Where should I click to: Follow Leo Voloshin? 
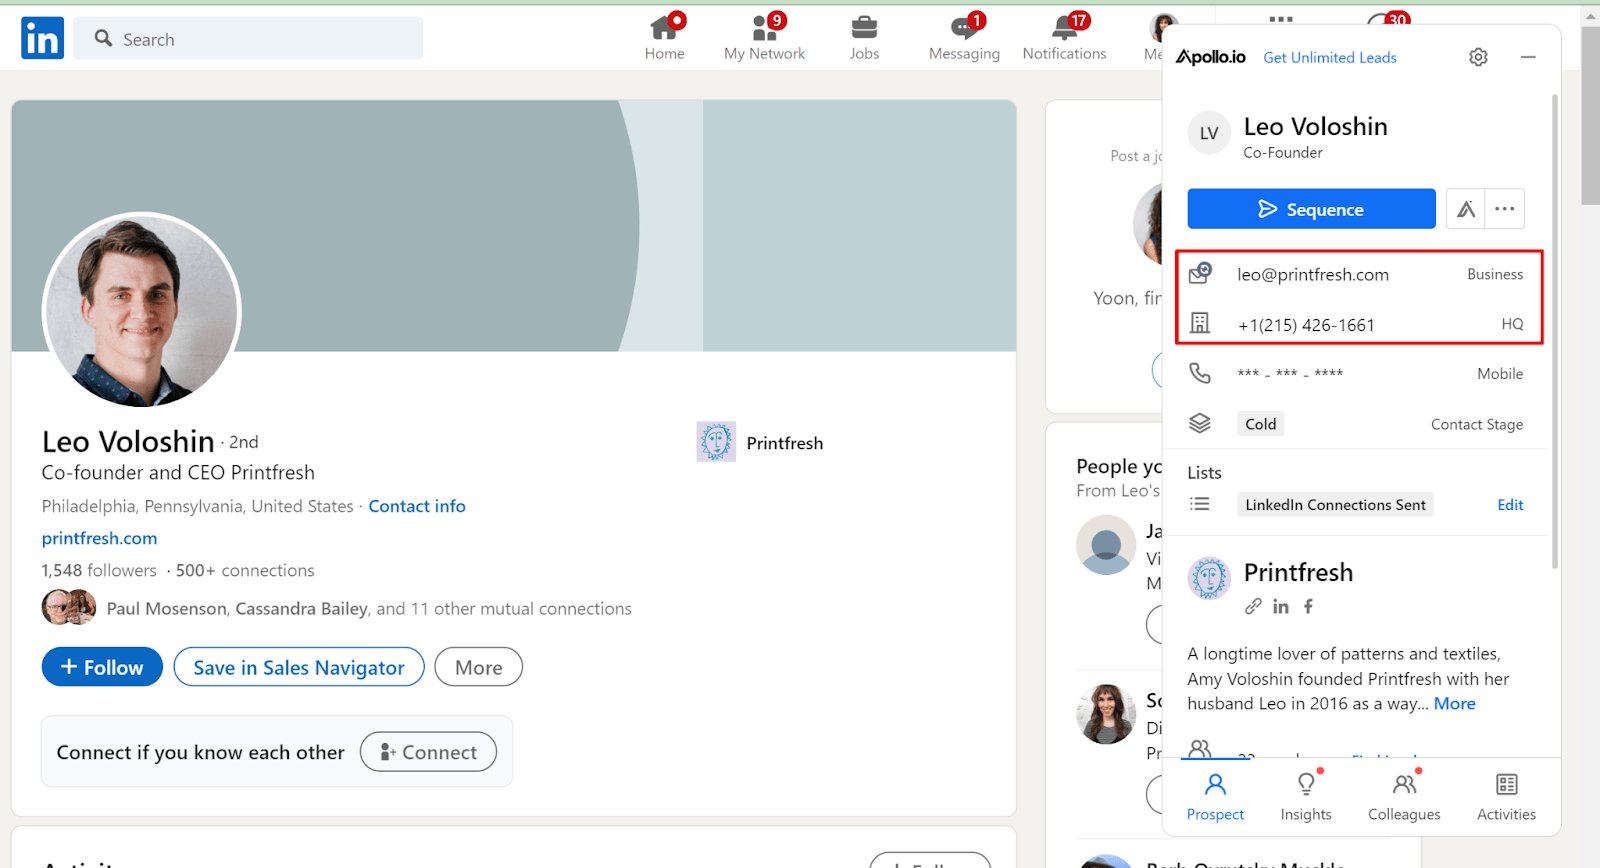tap(102, 667)
